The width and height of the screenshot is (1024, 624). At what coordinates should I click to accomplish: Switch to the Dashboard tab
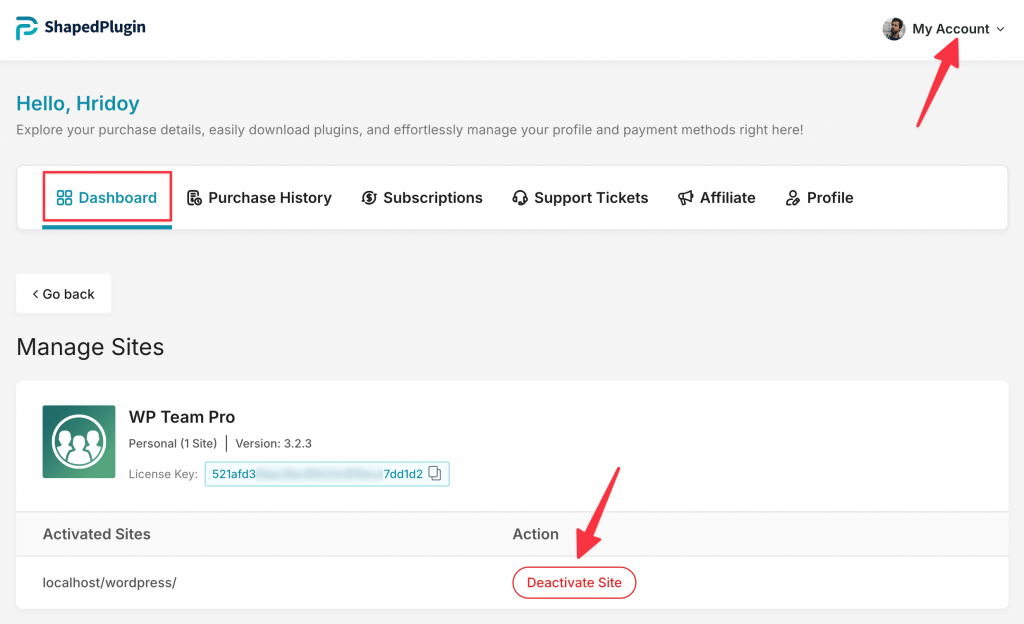tap(107, 198)
